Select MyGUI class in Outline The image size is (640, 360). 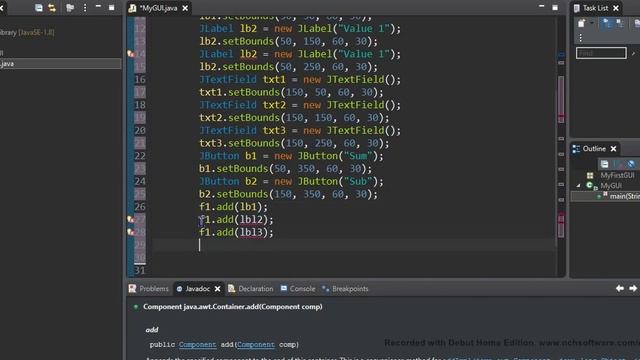point(611,186)
